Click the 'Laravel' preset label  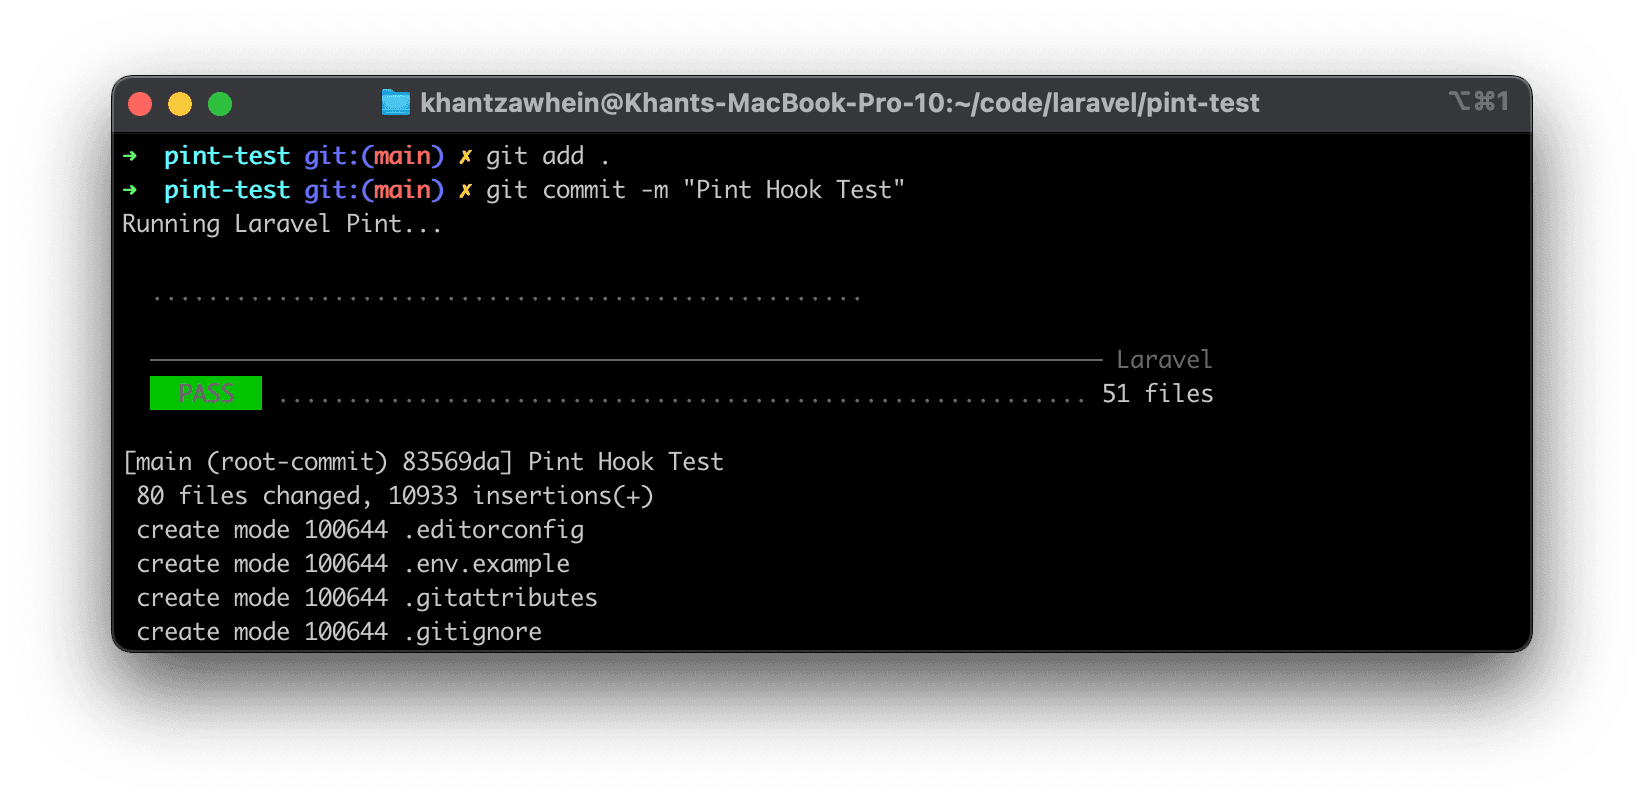pyautogui.click(x=1164, y=360)
